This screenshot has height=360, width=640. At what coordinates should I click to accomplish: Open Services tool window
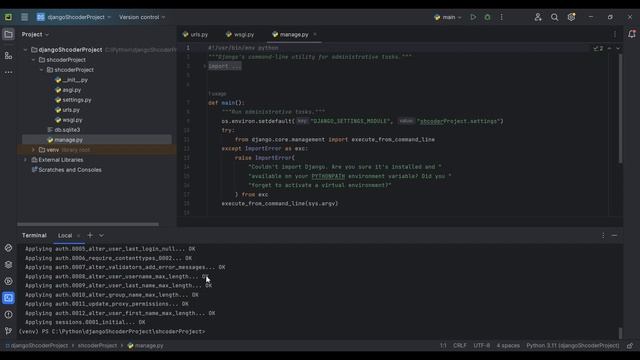click(8, 281)
